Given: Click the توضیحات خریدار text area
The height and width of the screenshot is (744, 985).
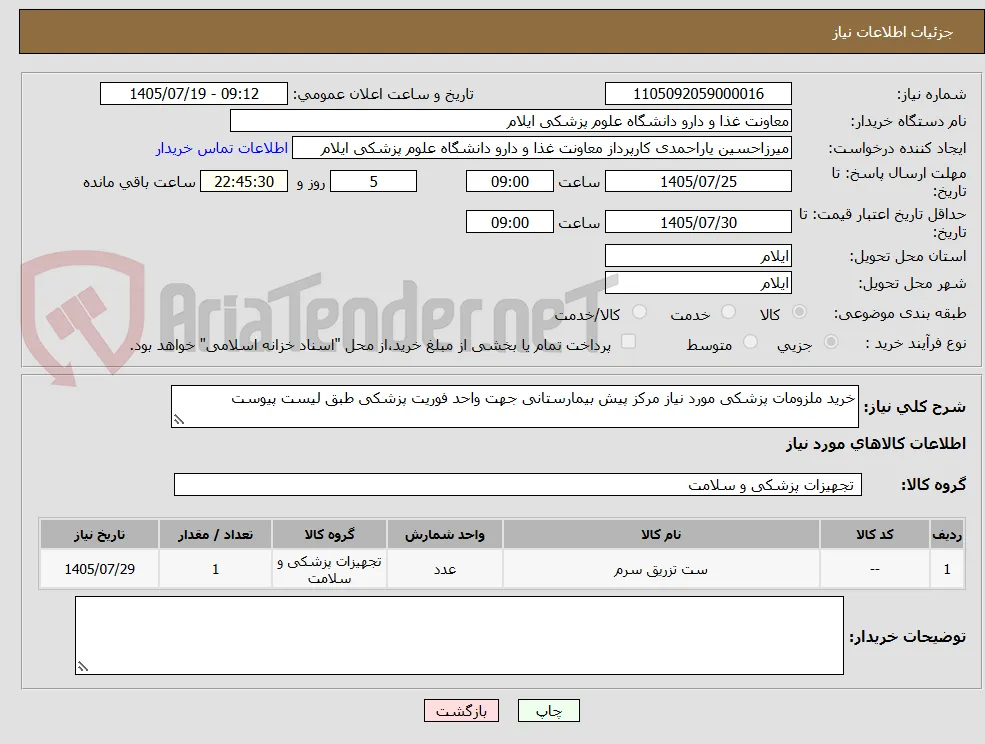Looking at the screenshot, I should [x=459, y=636].
